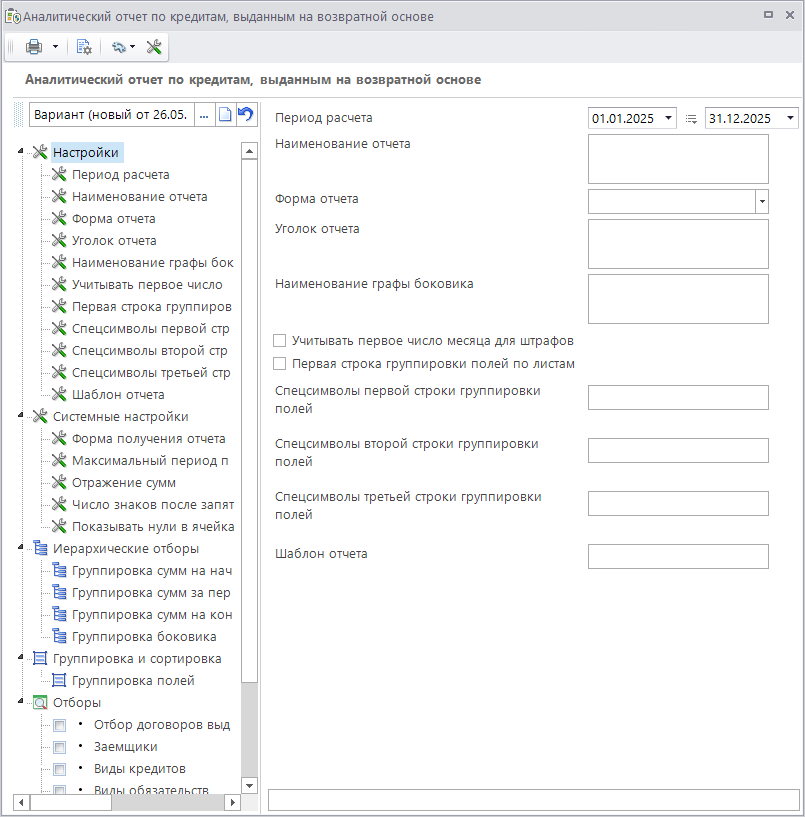Open the Форма отчета dropdown
This screenshot has height=817, width=805.
[762, 201]
